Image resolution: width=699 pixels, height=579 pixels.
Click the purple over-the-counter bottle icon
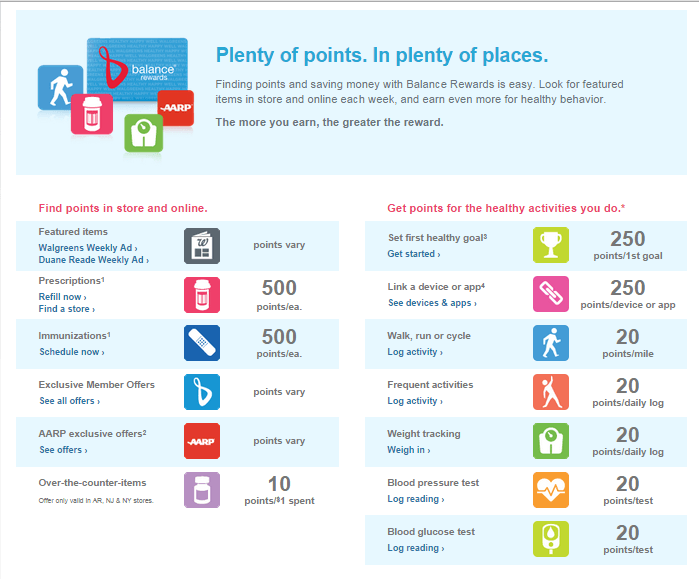202,490
